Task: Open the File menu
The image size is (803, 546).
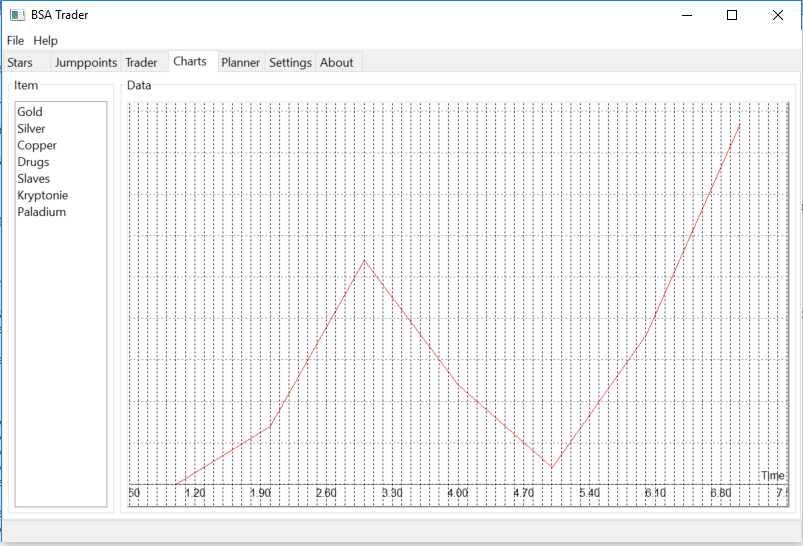Action: (x=15, y=41)
